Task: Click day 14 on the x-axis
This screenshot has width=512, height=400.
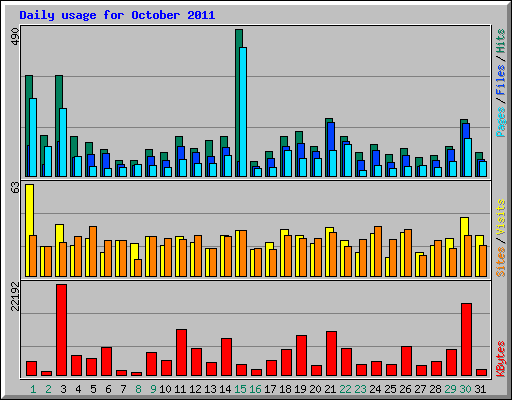Action: [x=225, y=389]
